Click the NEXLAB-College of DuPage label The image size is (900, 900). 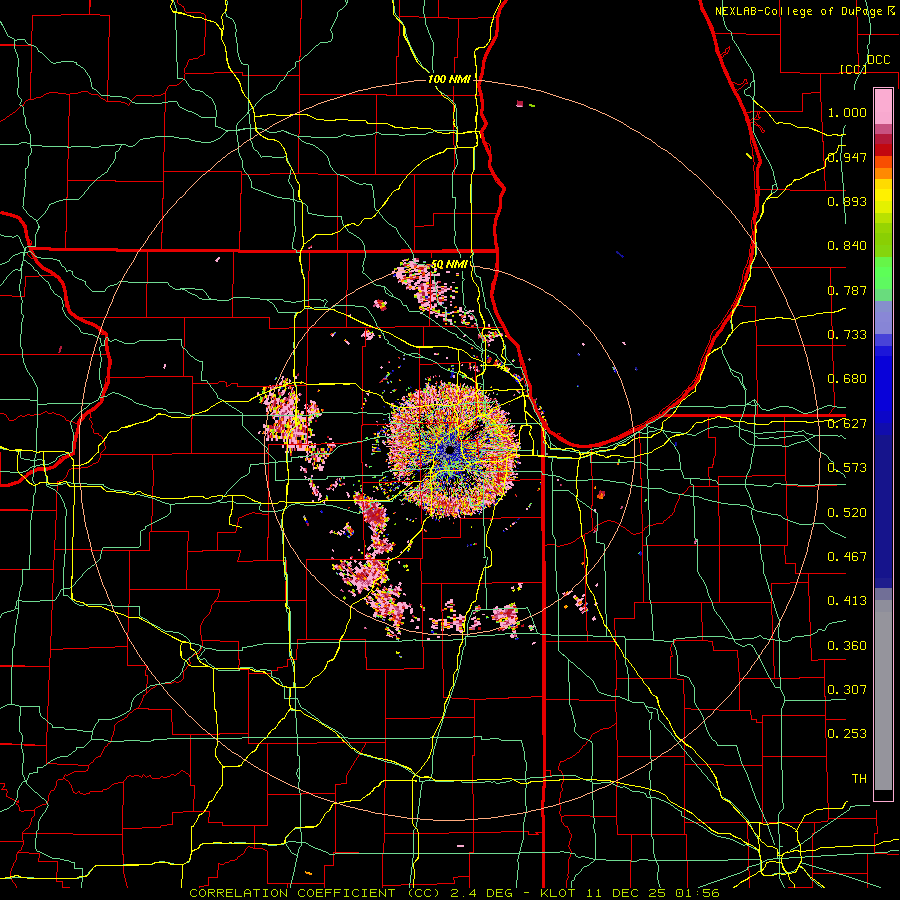(x=800, y=11)
